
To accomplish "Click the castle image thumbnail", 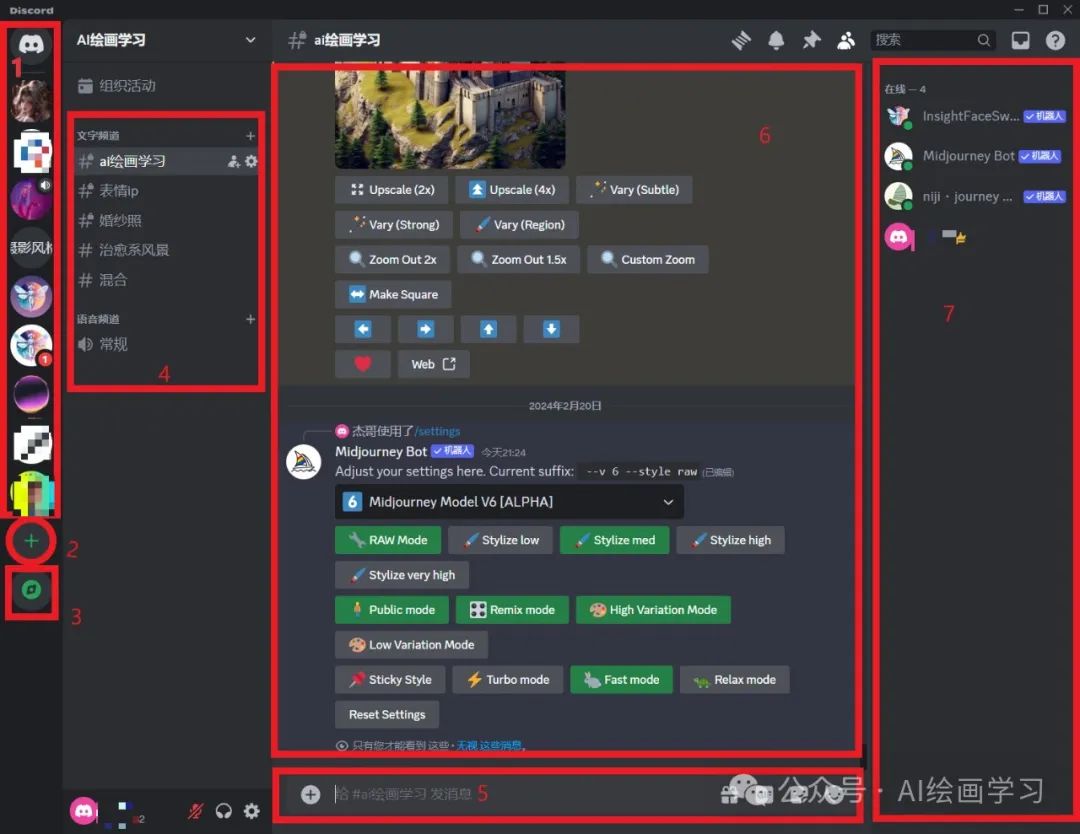I will click(450, 115).
